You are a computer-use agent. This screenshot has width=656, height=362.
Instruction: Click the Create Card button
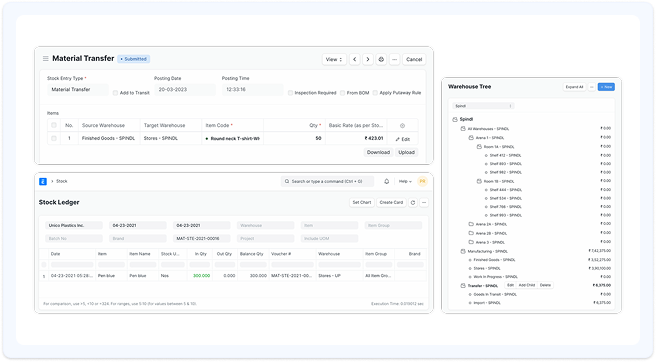pos(391,203)
